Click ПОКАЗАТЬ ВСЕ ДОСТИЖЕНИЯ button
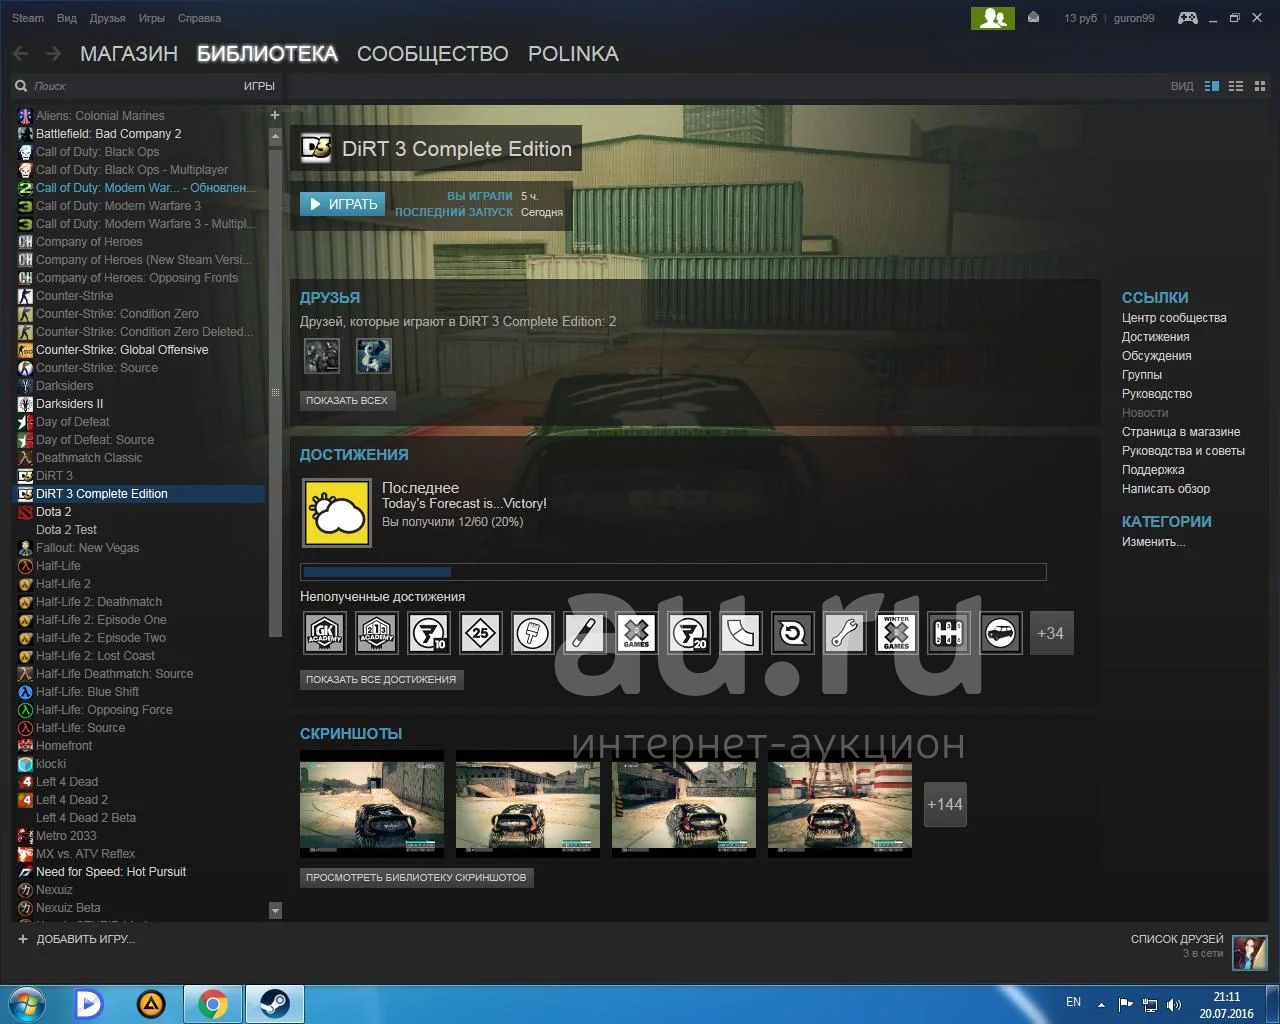The height and width of the screenshot is (1024, 1280). pos(381,679)
